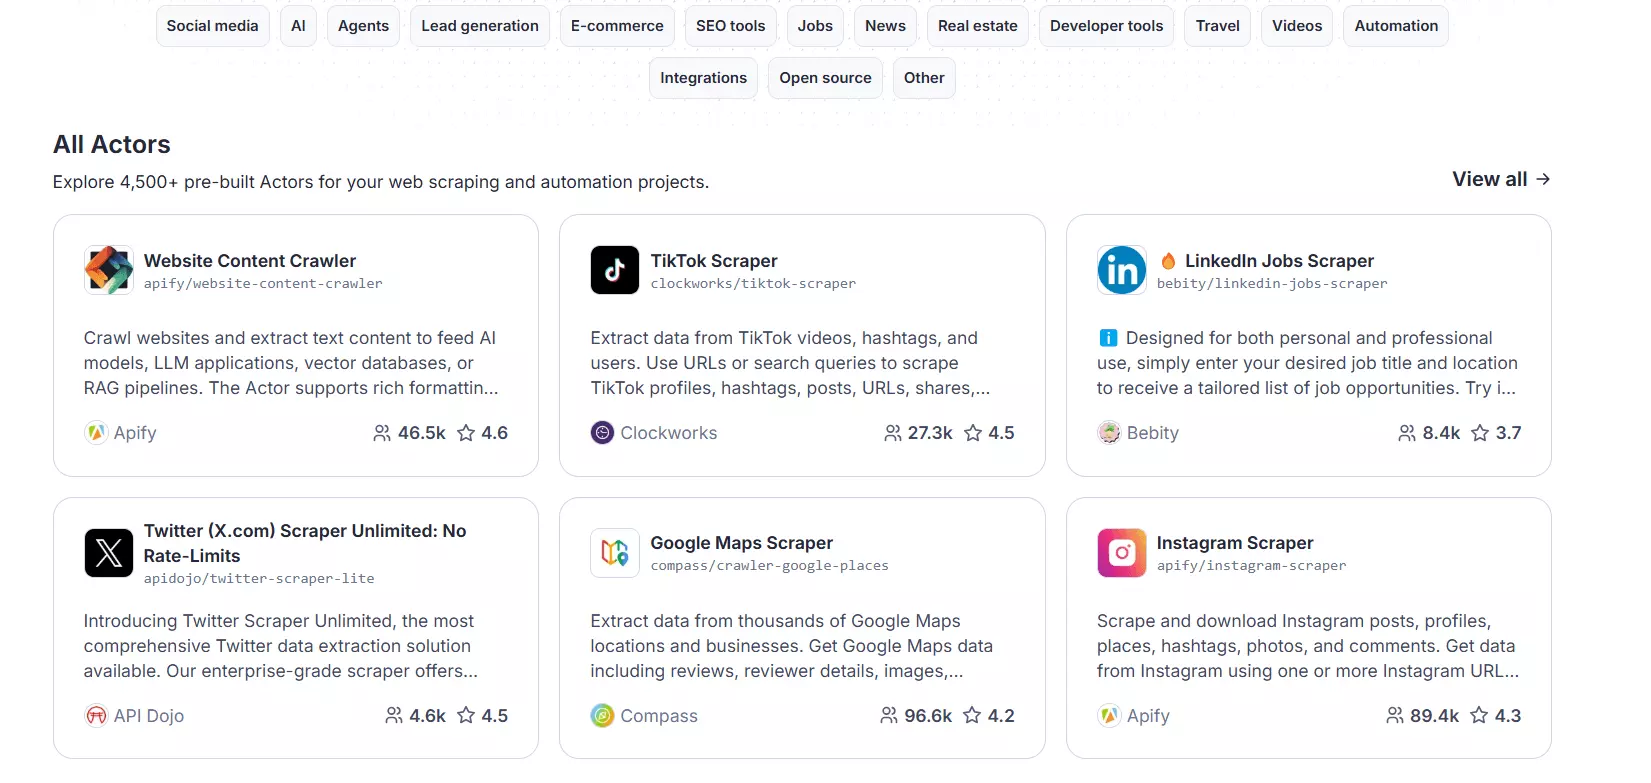The width and height of the screenshot is (1651, 783).
Task: Click the Google Maps Scraper icon
Action: click(x=614, y=553)
